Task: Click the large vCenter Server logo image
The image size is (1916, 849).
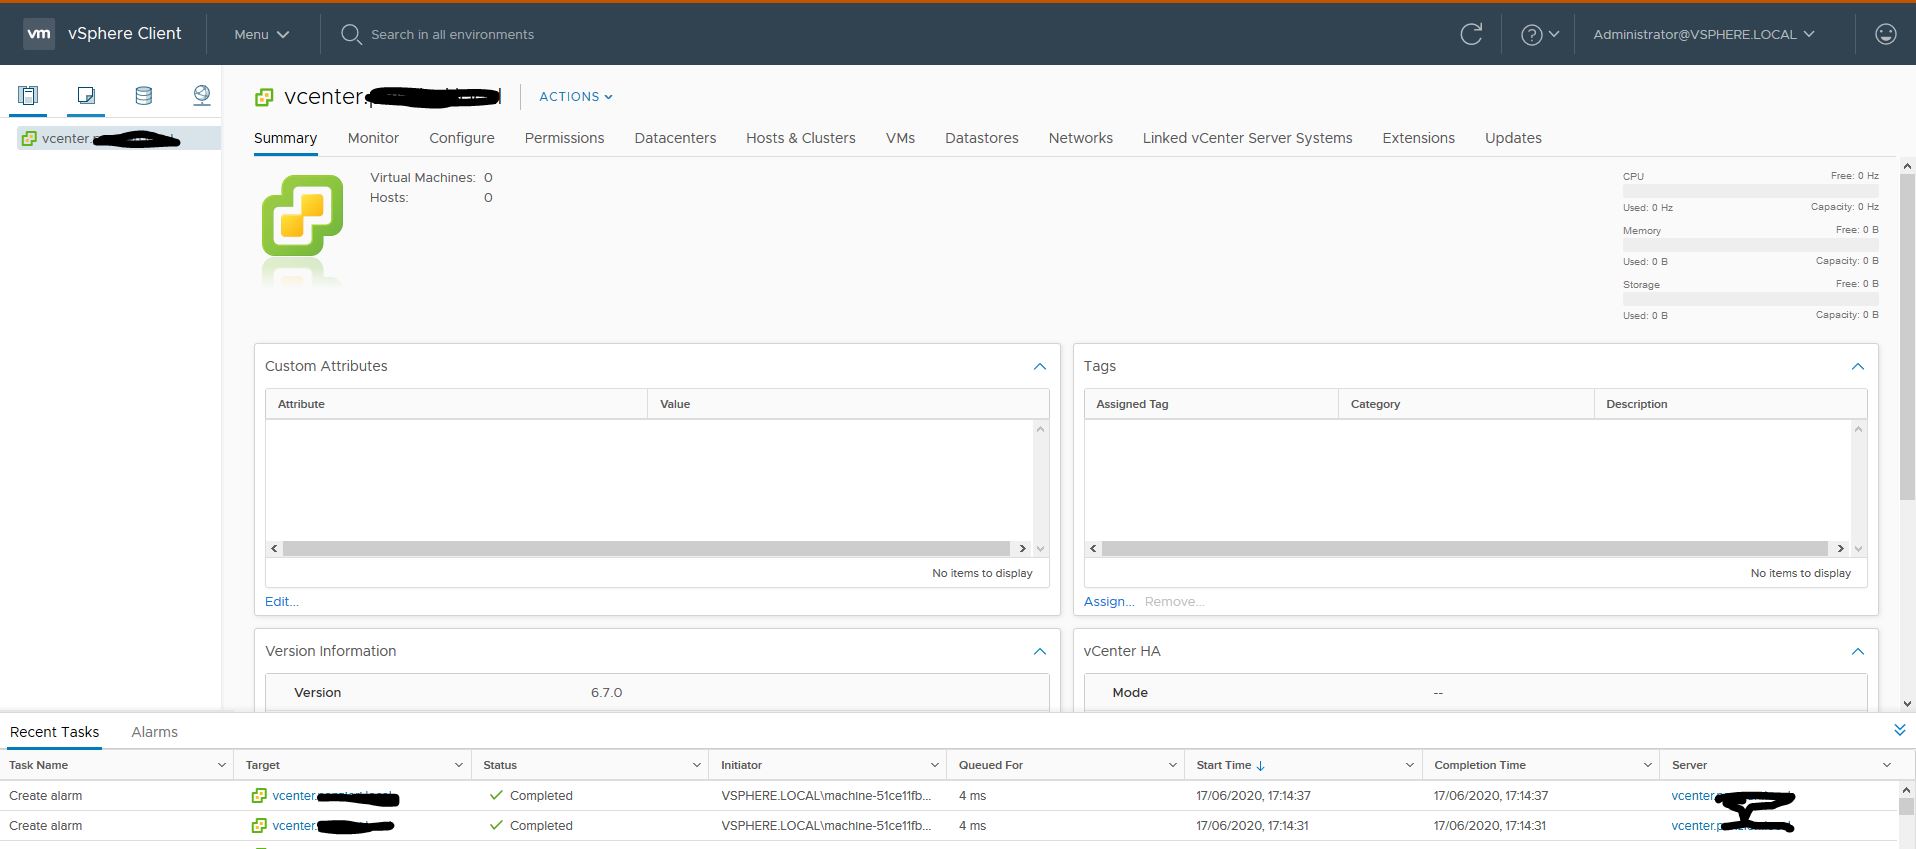Action: [x=302, y=215]
